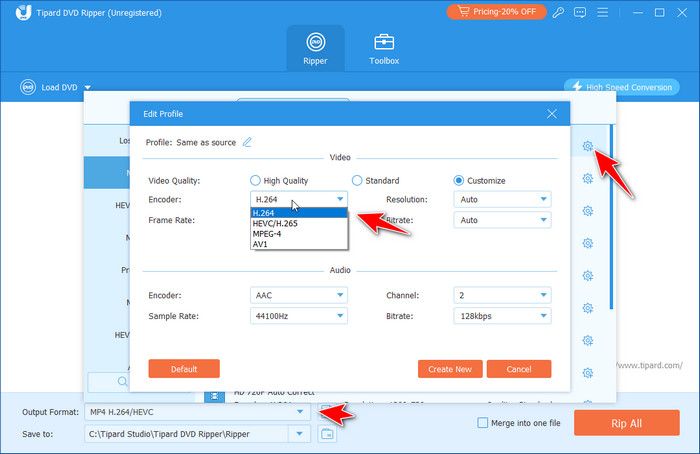Viewport: 700px width, 454px height.
Task: Click the profile search magnifier icon
Action: (x=122, y=381)
